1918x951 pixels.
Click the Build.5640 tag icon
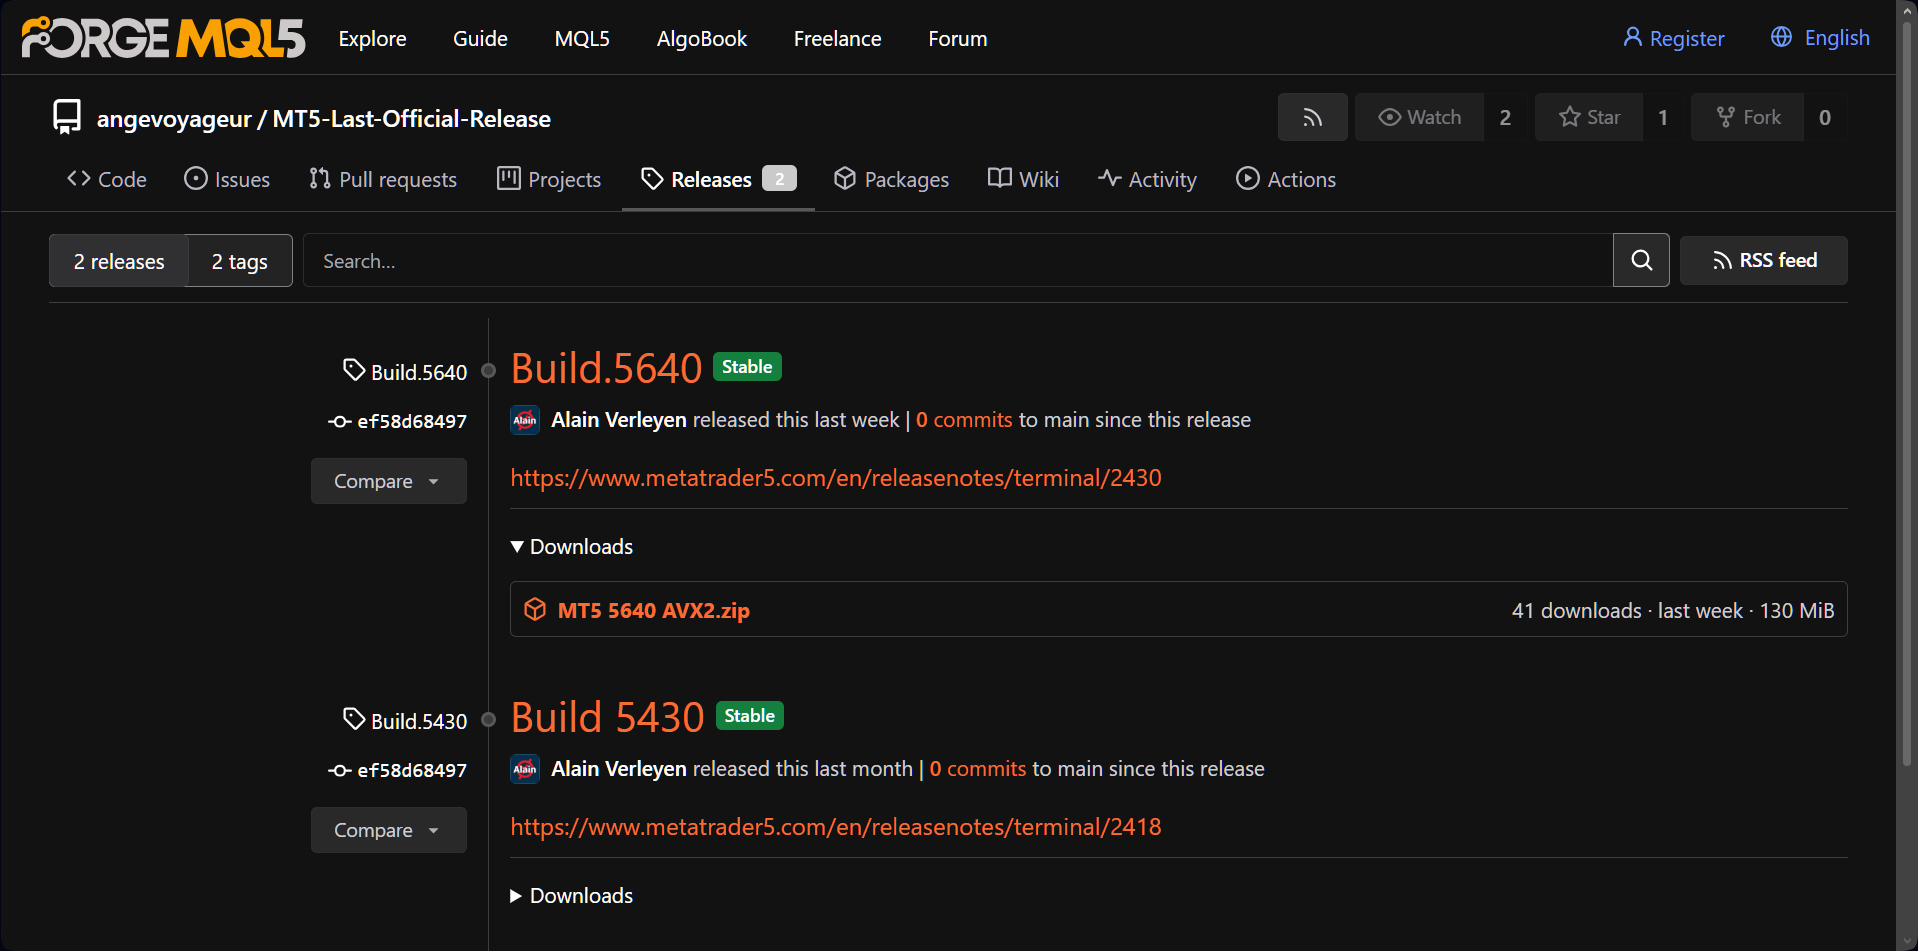point(354,370)
